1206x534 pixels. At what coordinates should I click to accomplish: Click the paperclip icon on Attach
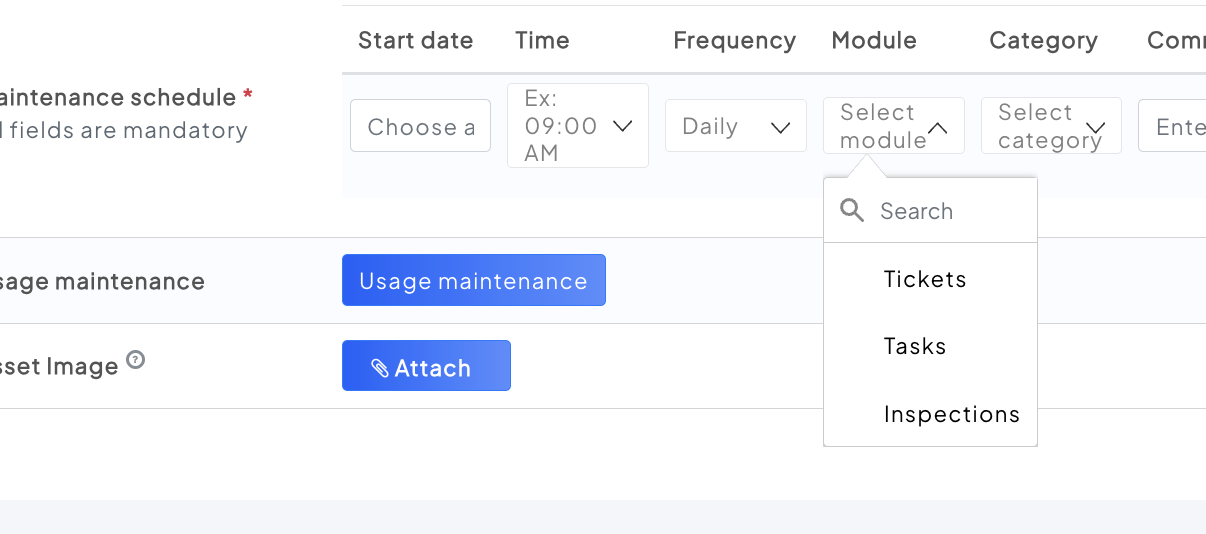380,368
